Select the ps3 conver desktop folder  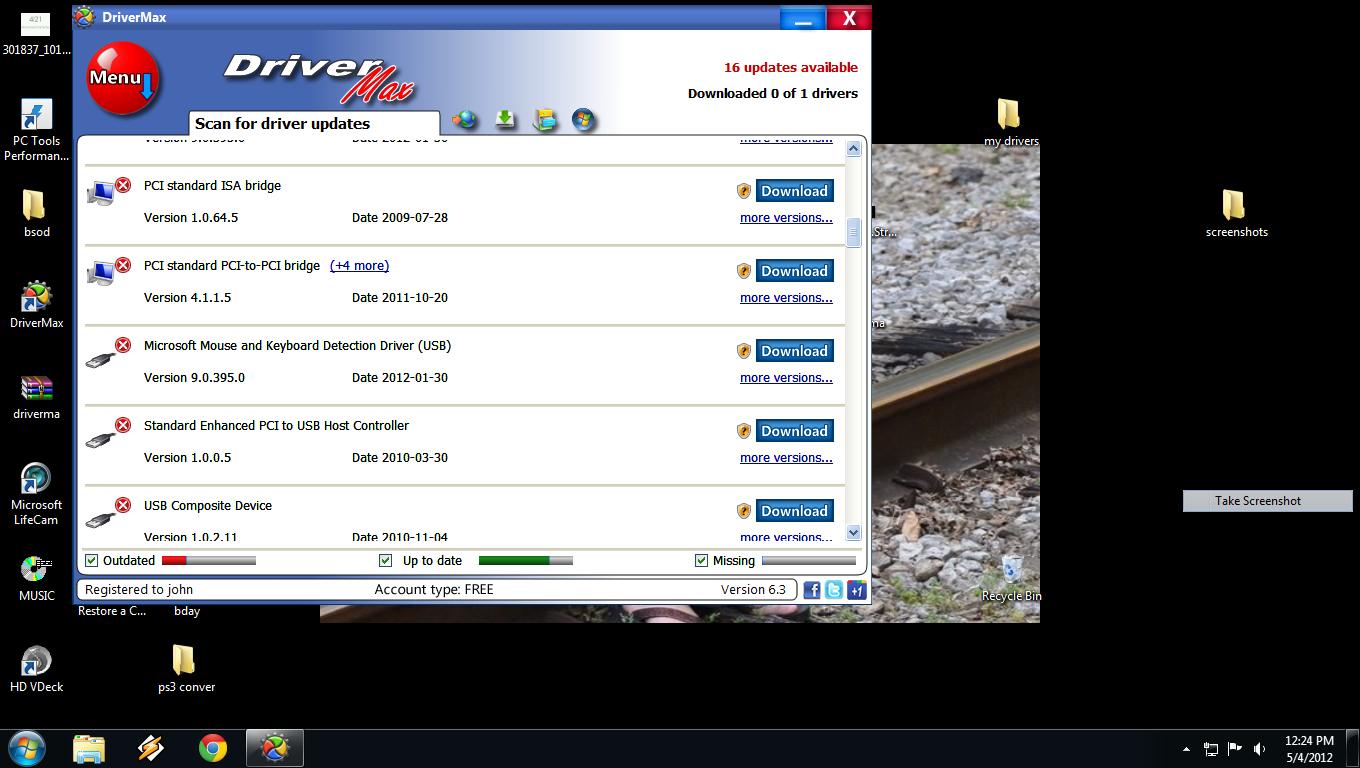tap(186, 669)
